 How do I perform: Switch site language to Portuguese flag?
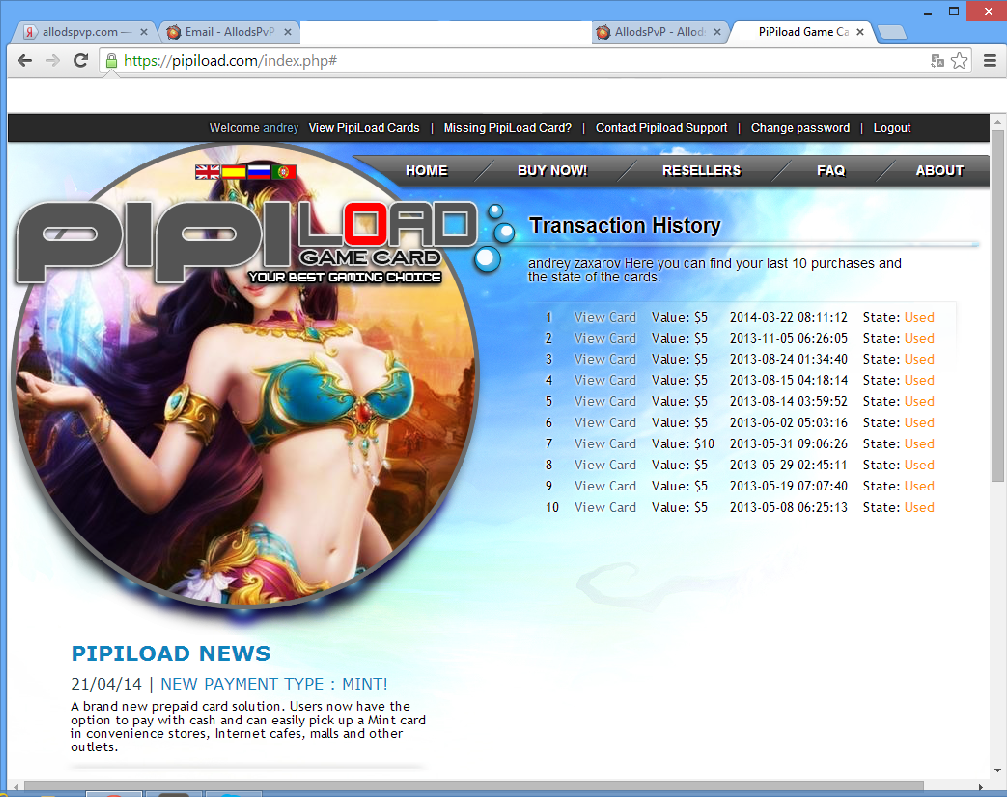(x=284, y=171)
